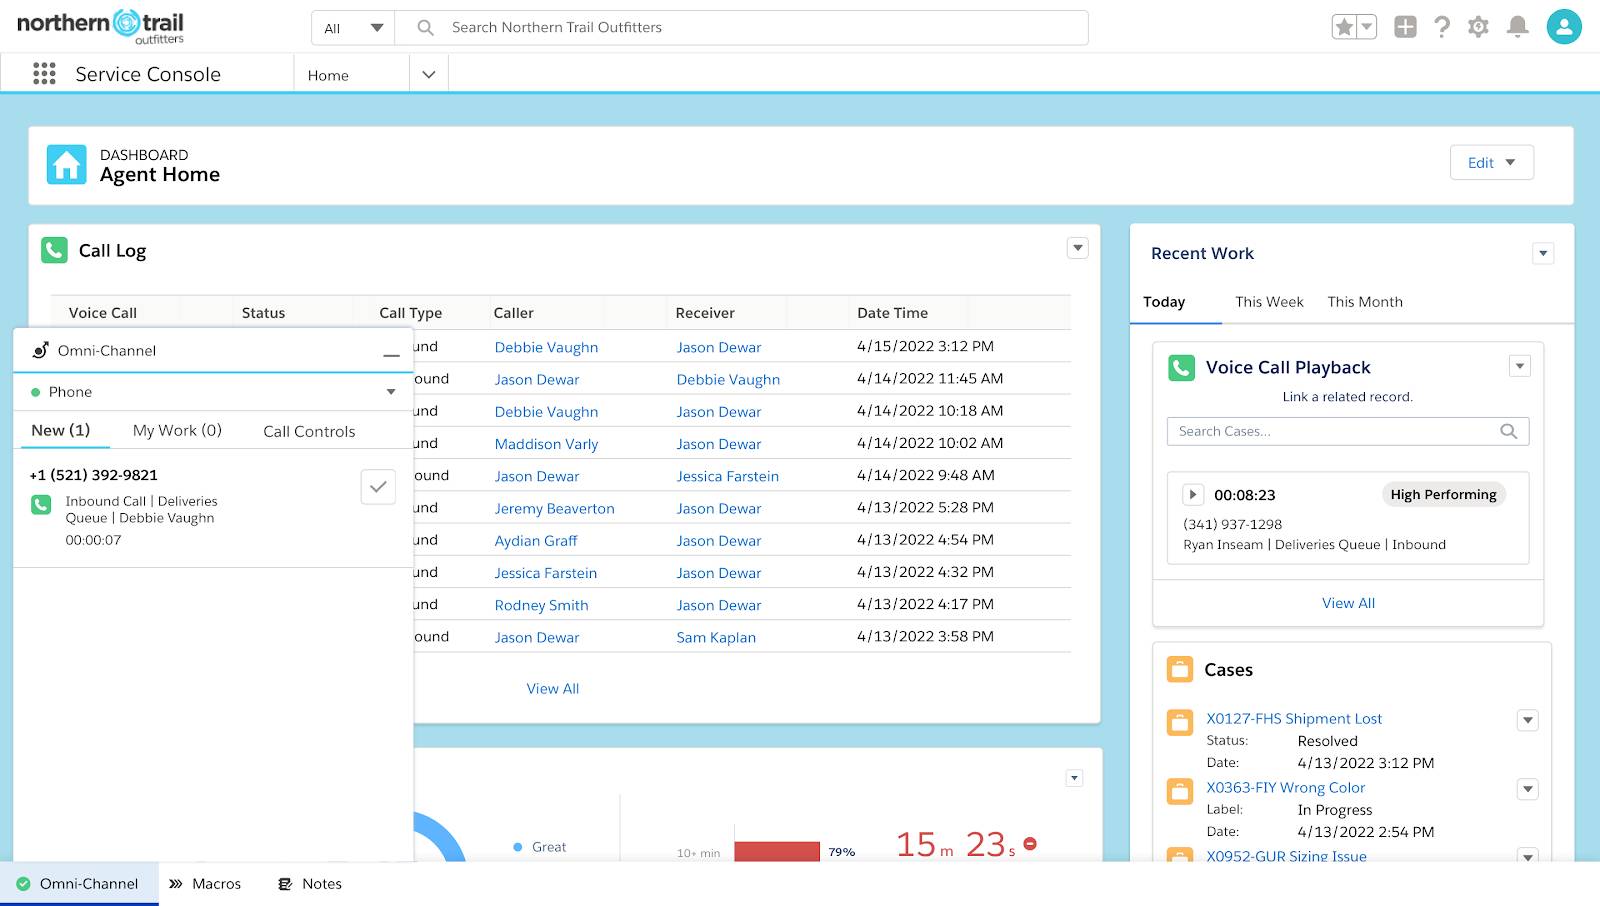Open the user profile avatar
Screen dimensions: 1600x906
(x=1564, y=27)
